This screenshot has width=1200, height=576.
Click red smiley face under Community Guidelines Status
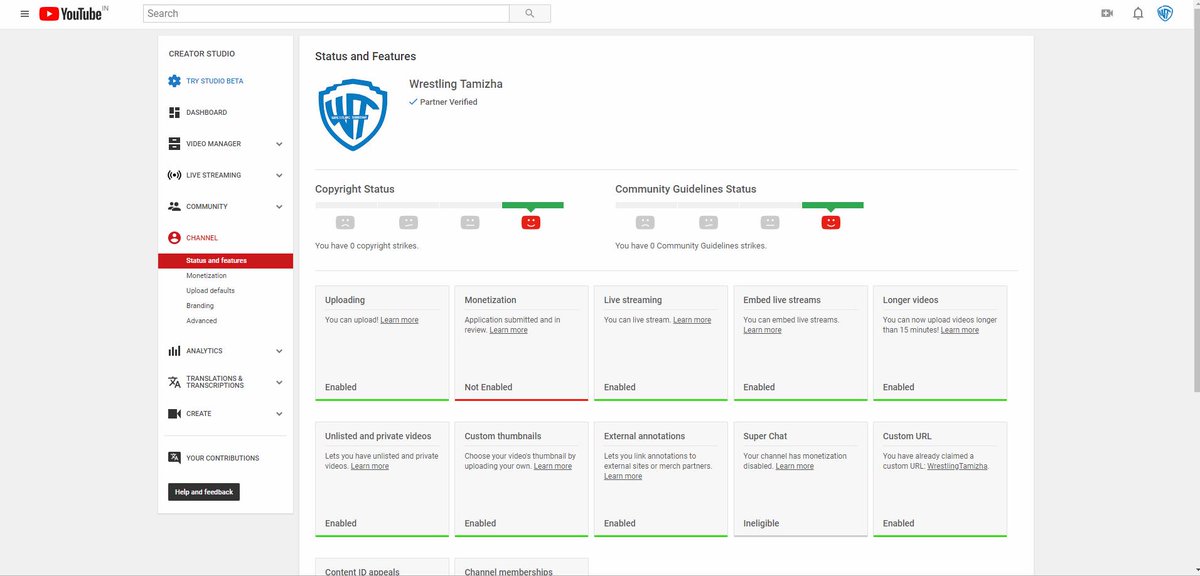(831, 222)
